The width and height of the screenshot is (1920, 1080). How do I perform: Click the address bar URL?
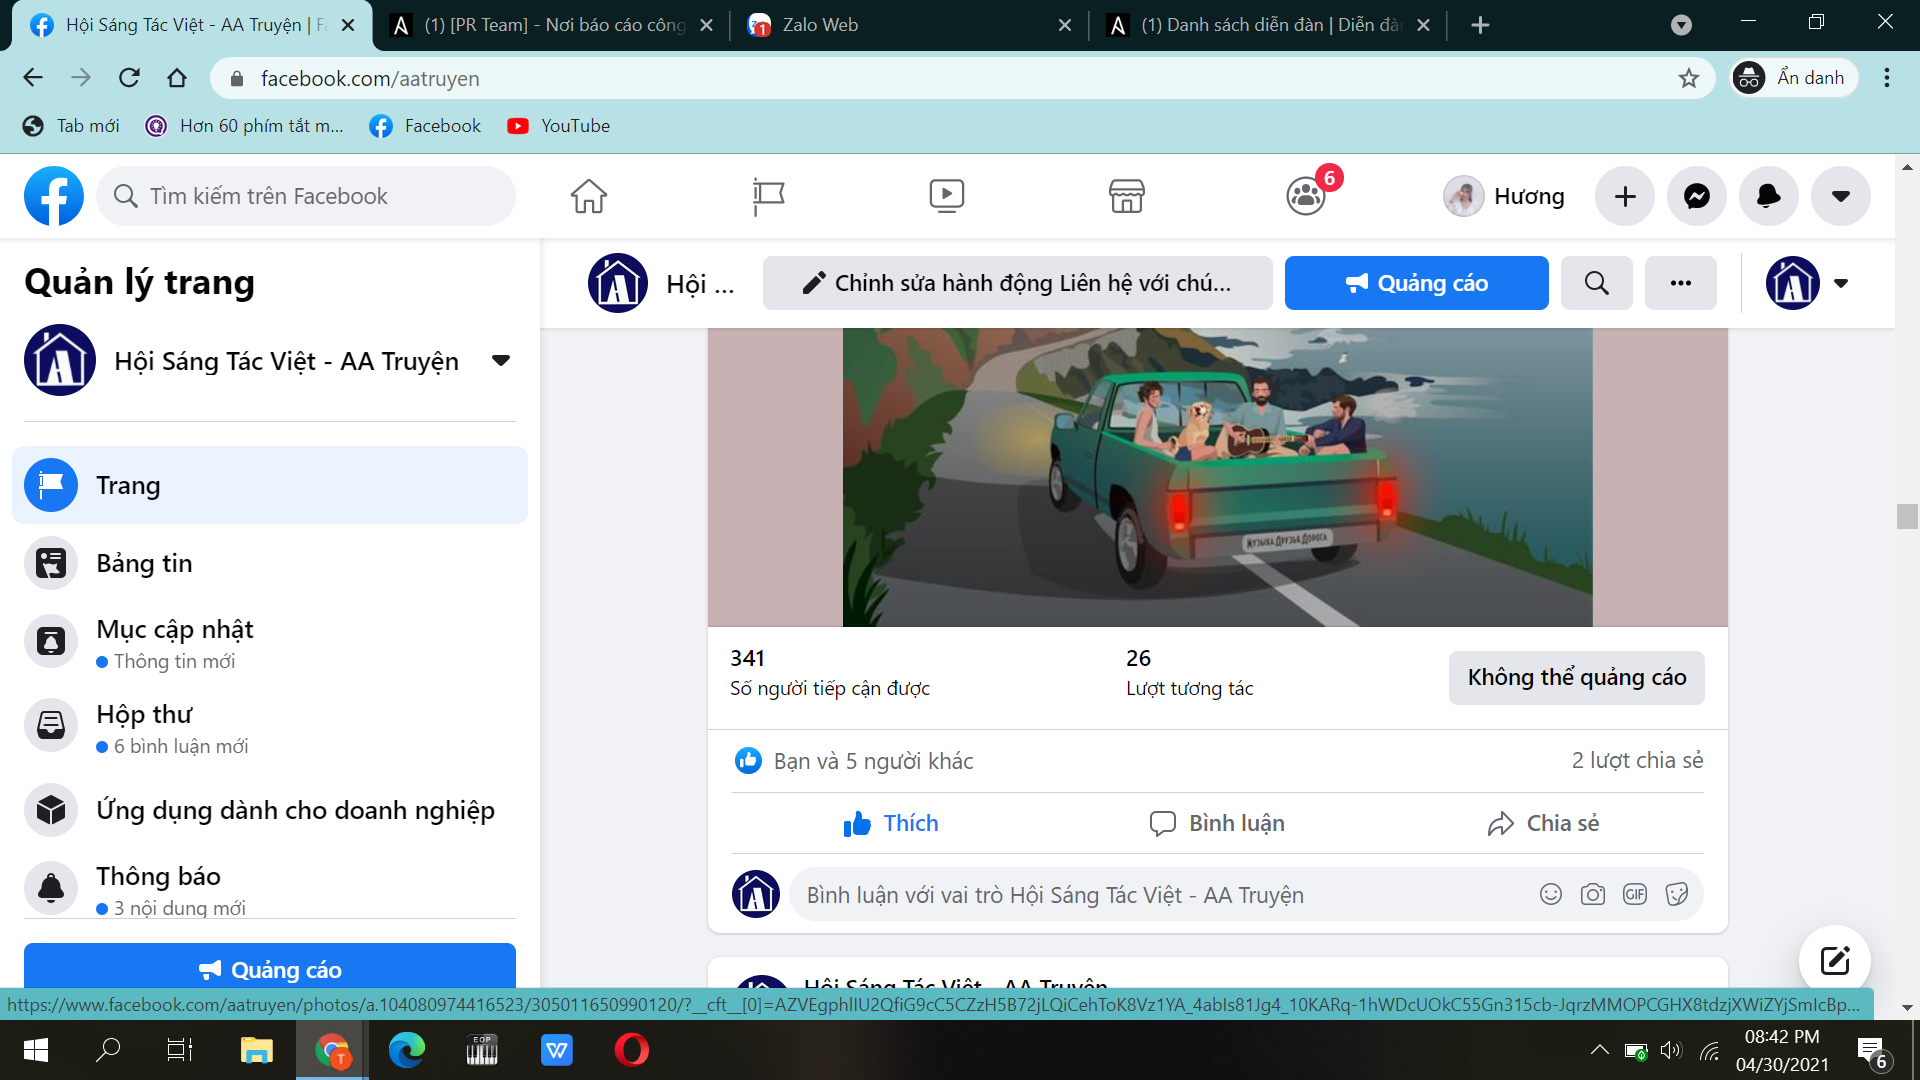coord(370,78)
